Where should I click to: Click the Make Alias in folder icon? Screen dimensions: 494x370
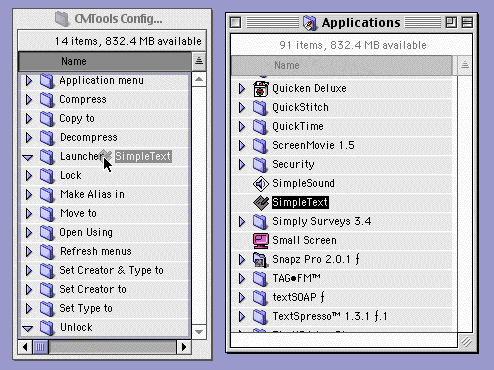click(x=47, y=195)
